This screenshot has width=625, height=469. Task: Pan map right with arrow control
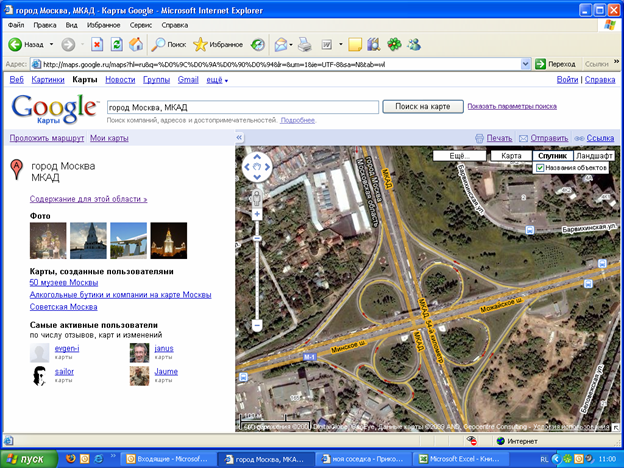click(267, 167)
